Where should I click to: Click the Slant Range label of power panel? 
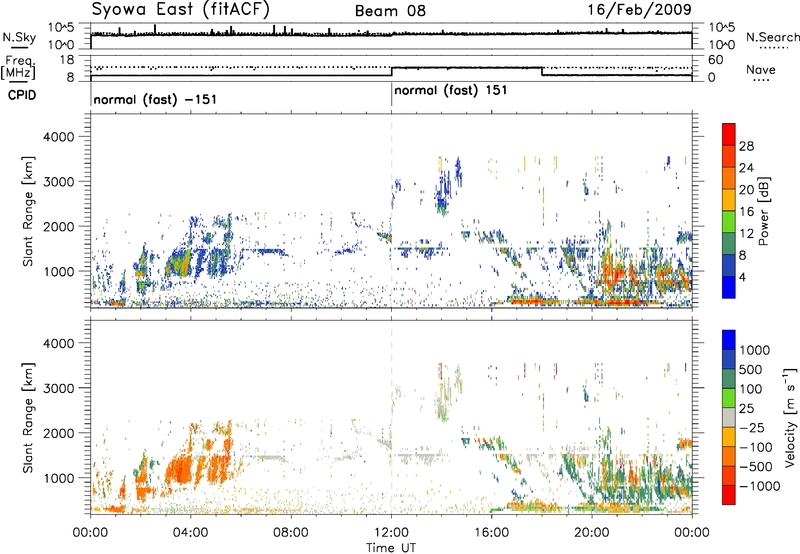pos(28,211)
